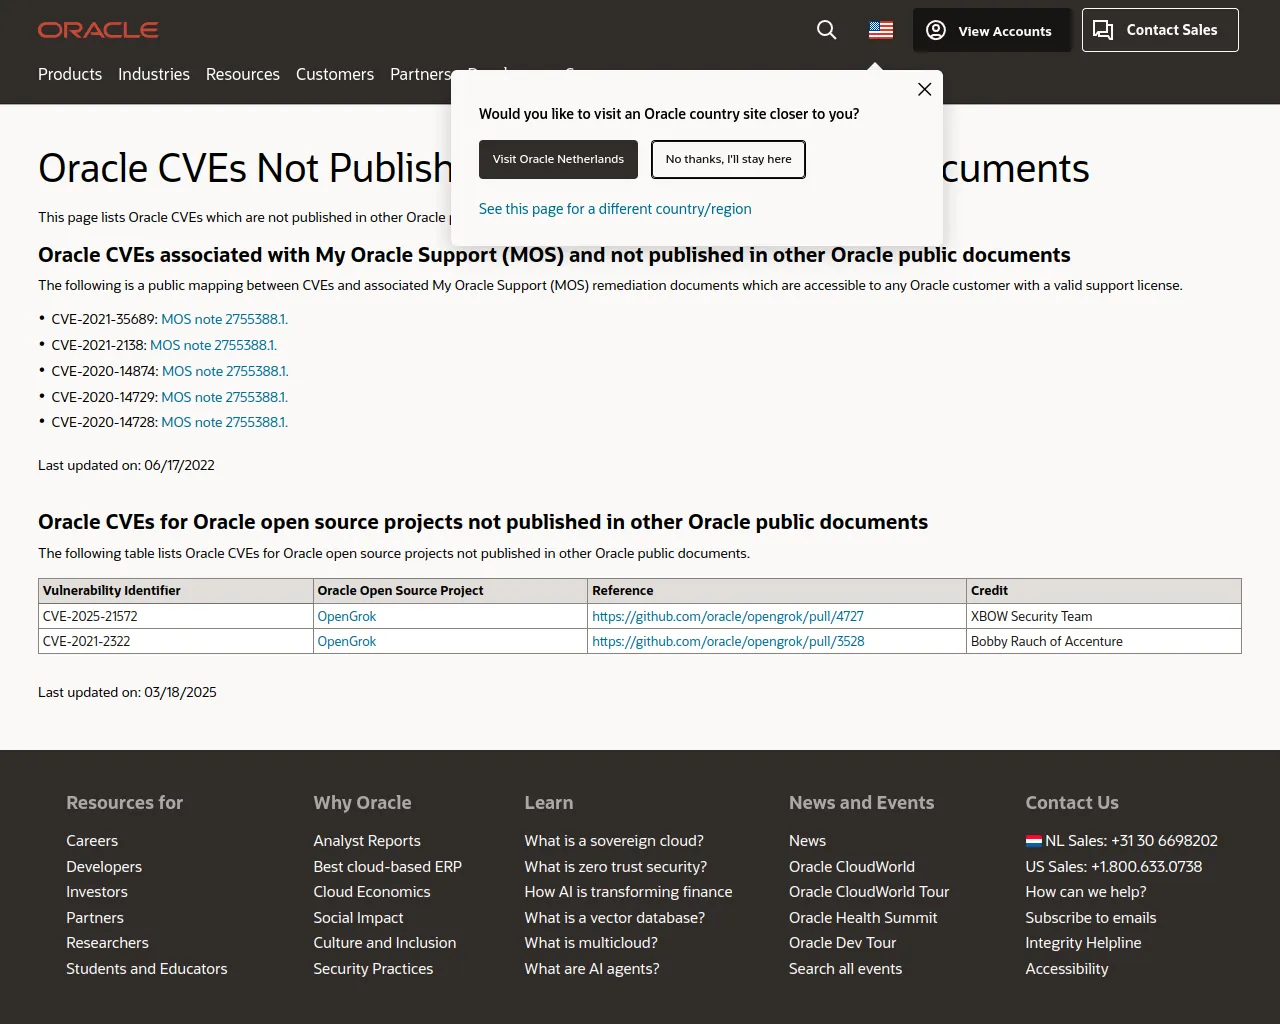
Task: Open Investors footer link
Action: [97, 892]
